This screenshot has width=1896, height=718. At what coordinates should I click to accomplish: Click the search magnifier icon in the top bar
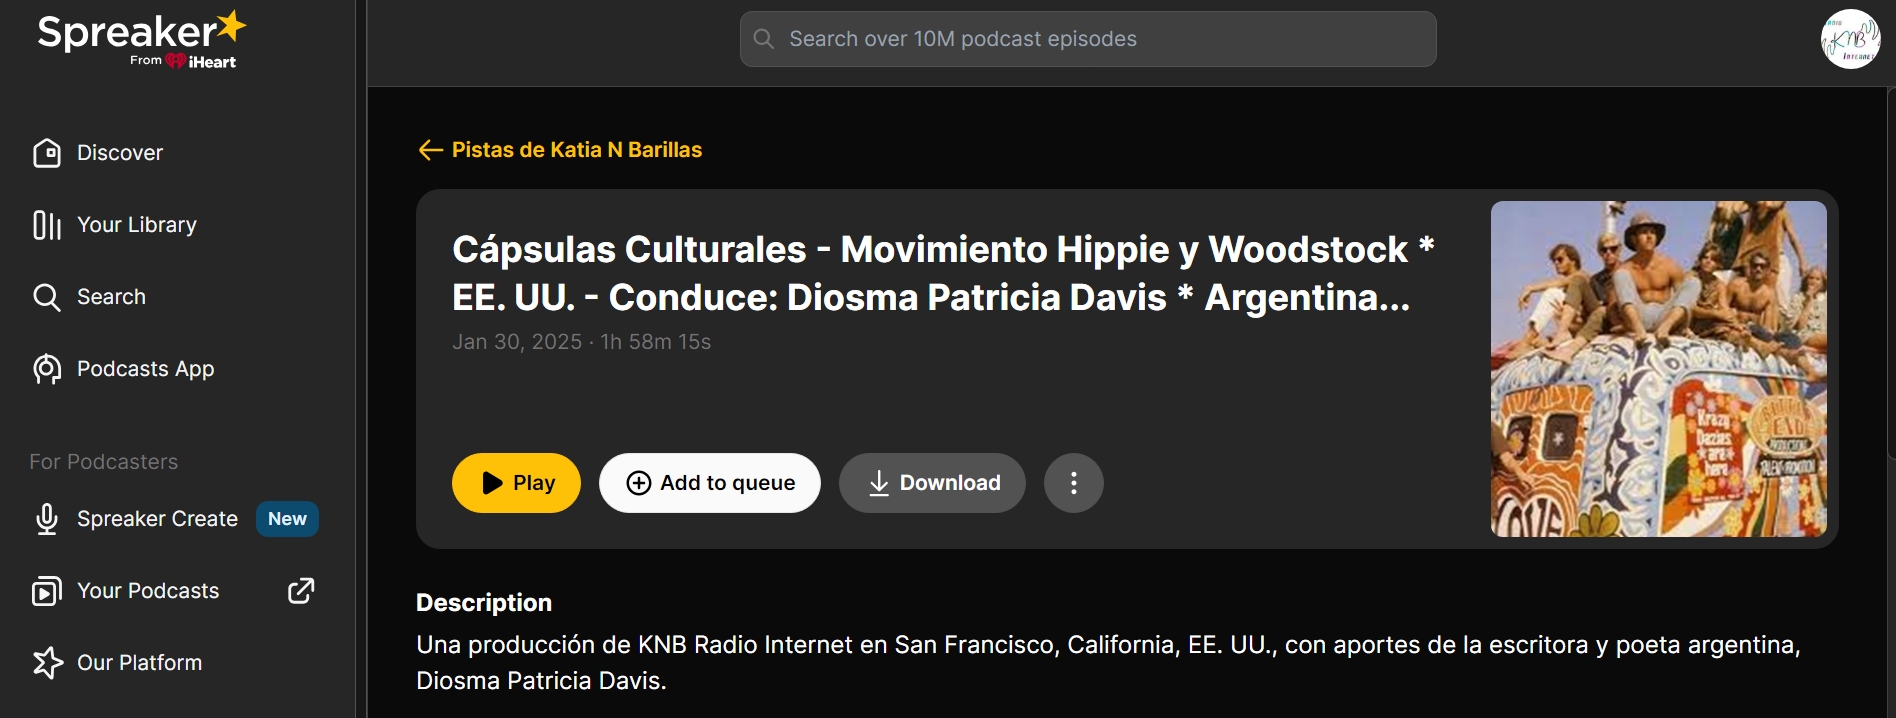click(764, 39)
